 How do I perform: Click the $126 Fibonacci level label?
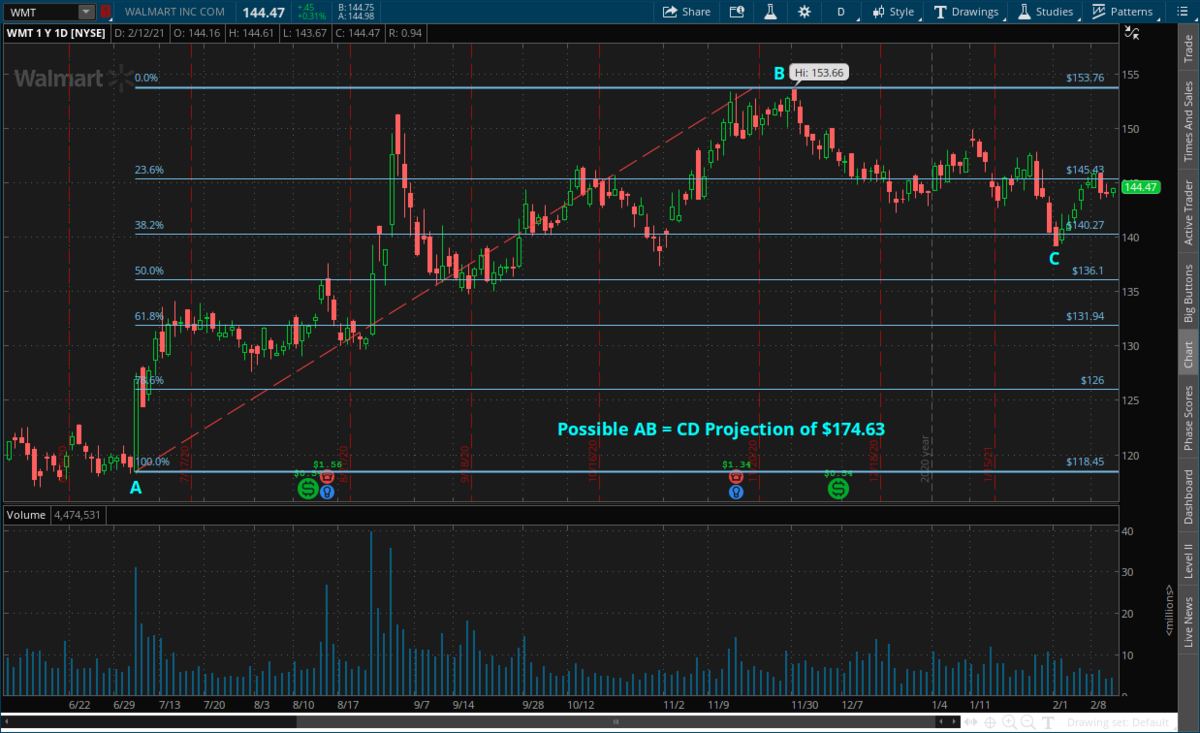click(1093, 381)
